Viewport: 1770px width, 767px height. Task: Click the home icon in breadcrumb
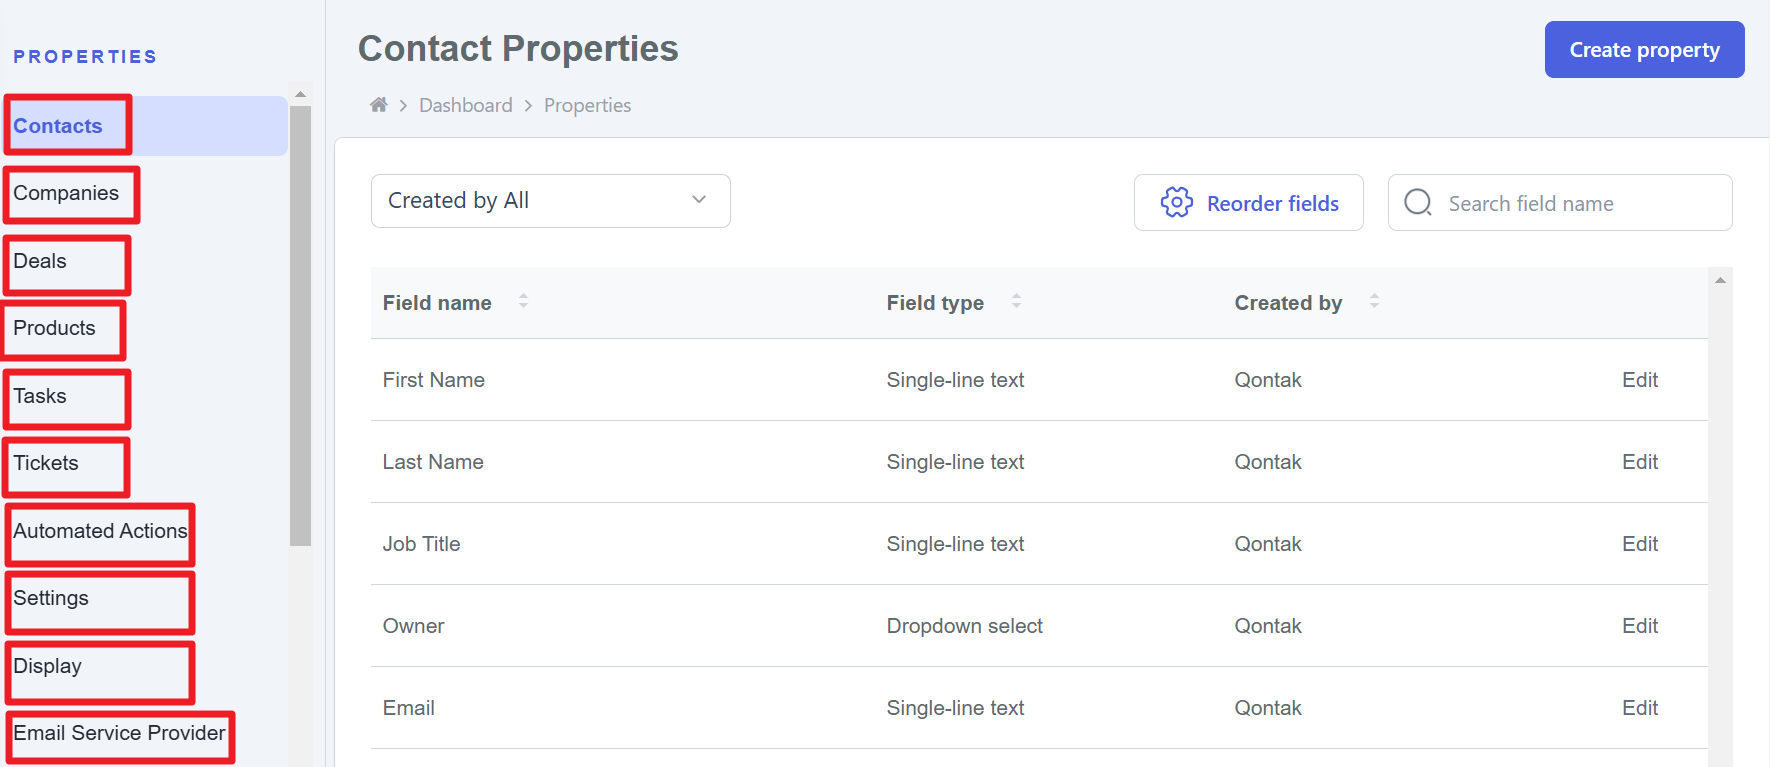pyautogui.click(x=378, y=105)
